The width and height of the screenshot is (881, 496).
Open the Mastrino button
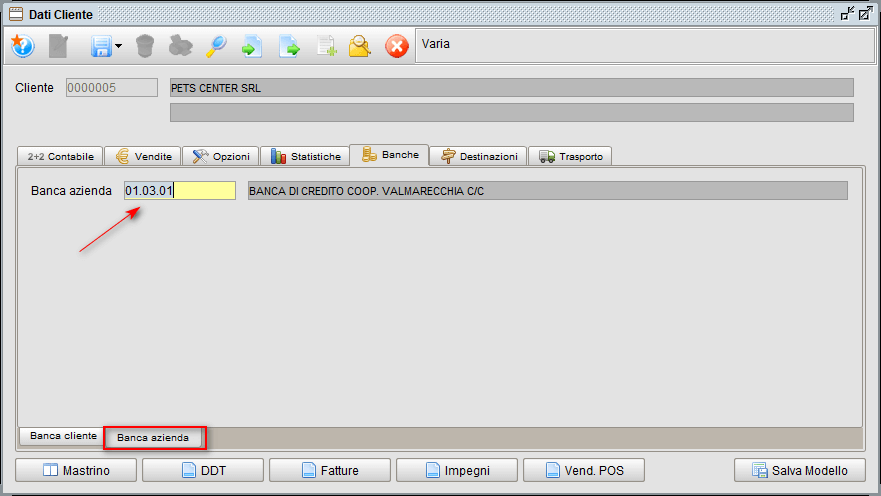pyautogui.click(x=76, y=470)
